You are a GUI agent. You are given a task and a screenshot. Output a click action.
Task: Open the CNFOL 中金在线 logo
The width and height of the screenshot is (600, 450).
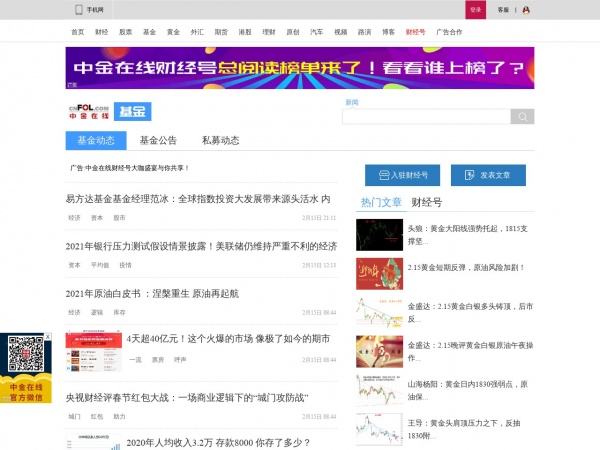(89, 111)
